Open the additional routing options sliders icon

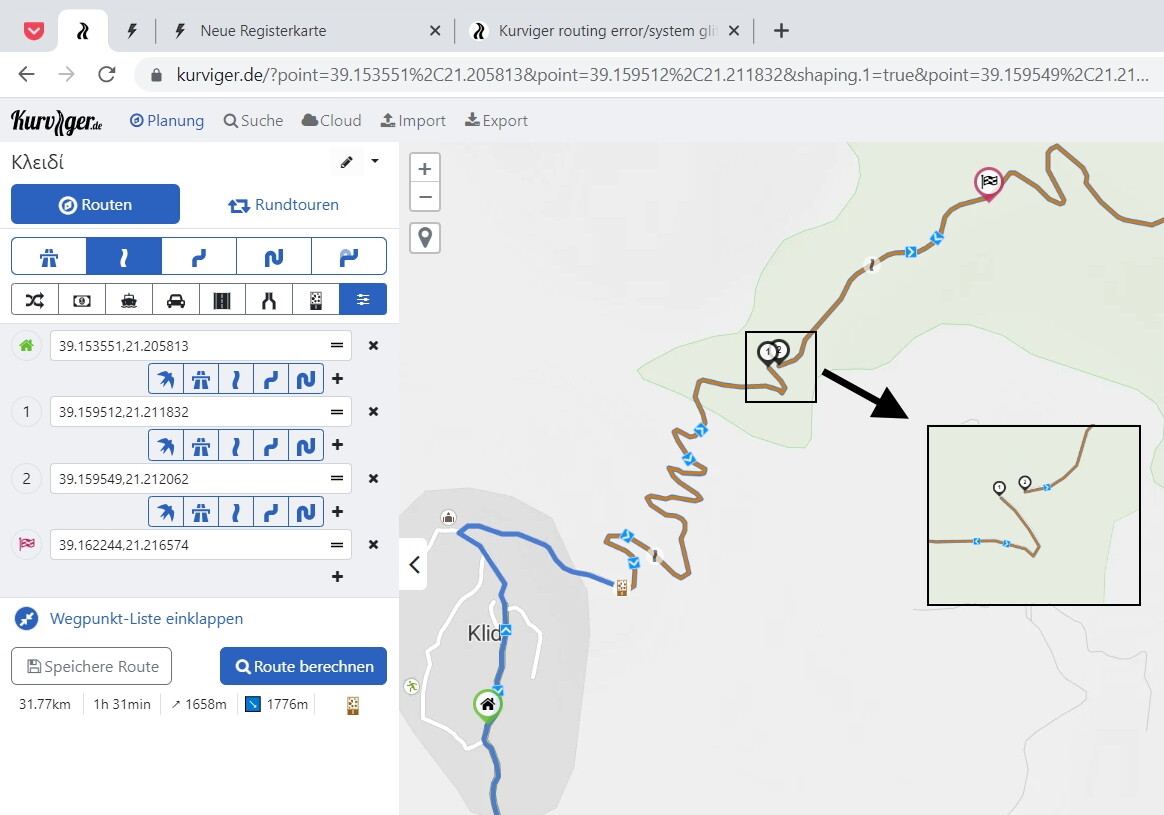[362, 299]
